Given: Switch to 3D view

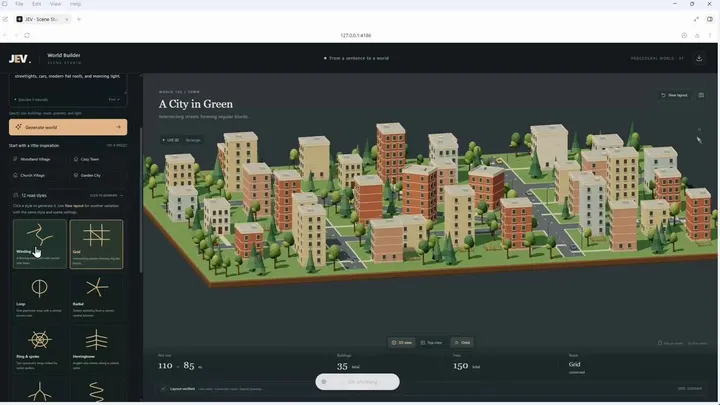Looking at the screenshot, I should coord(402,343).
